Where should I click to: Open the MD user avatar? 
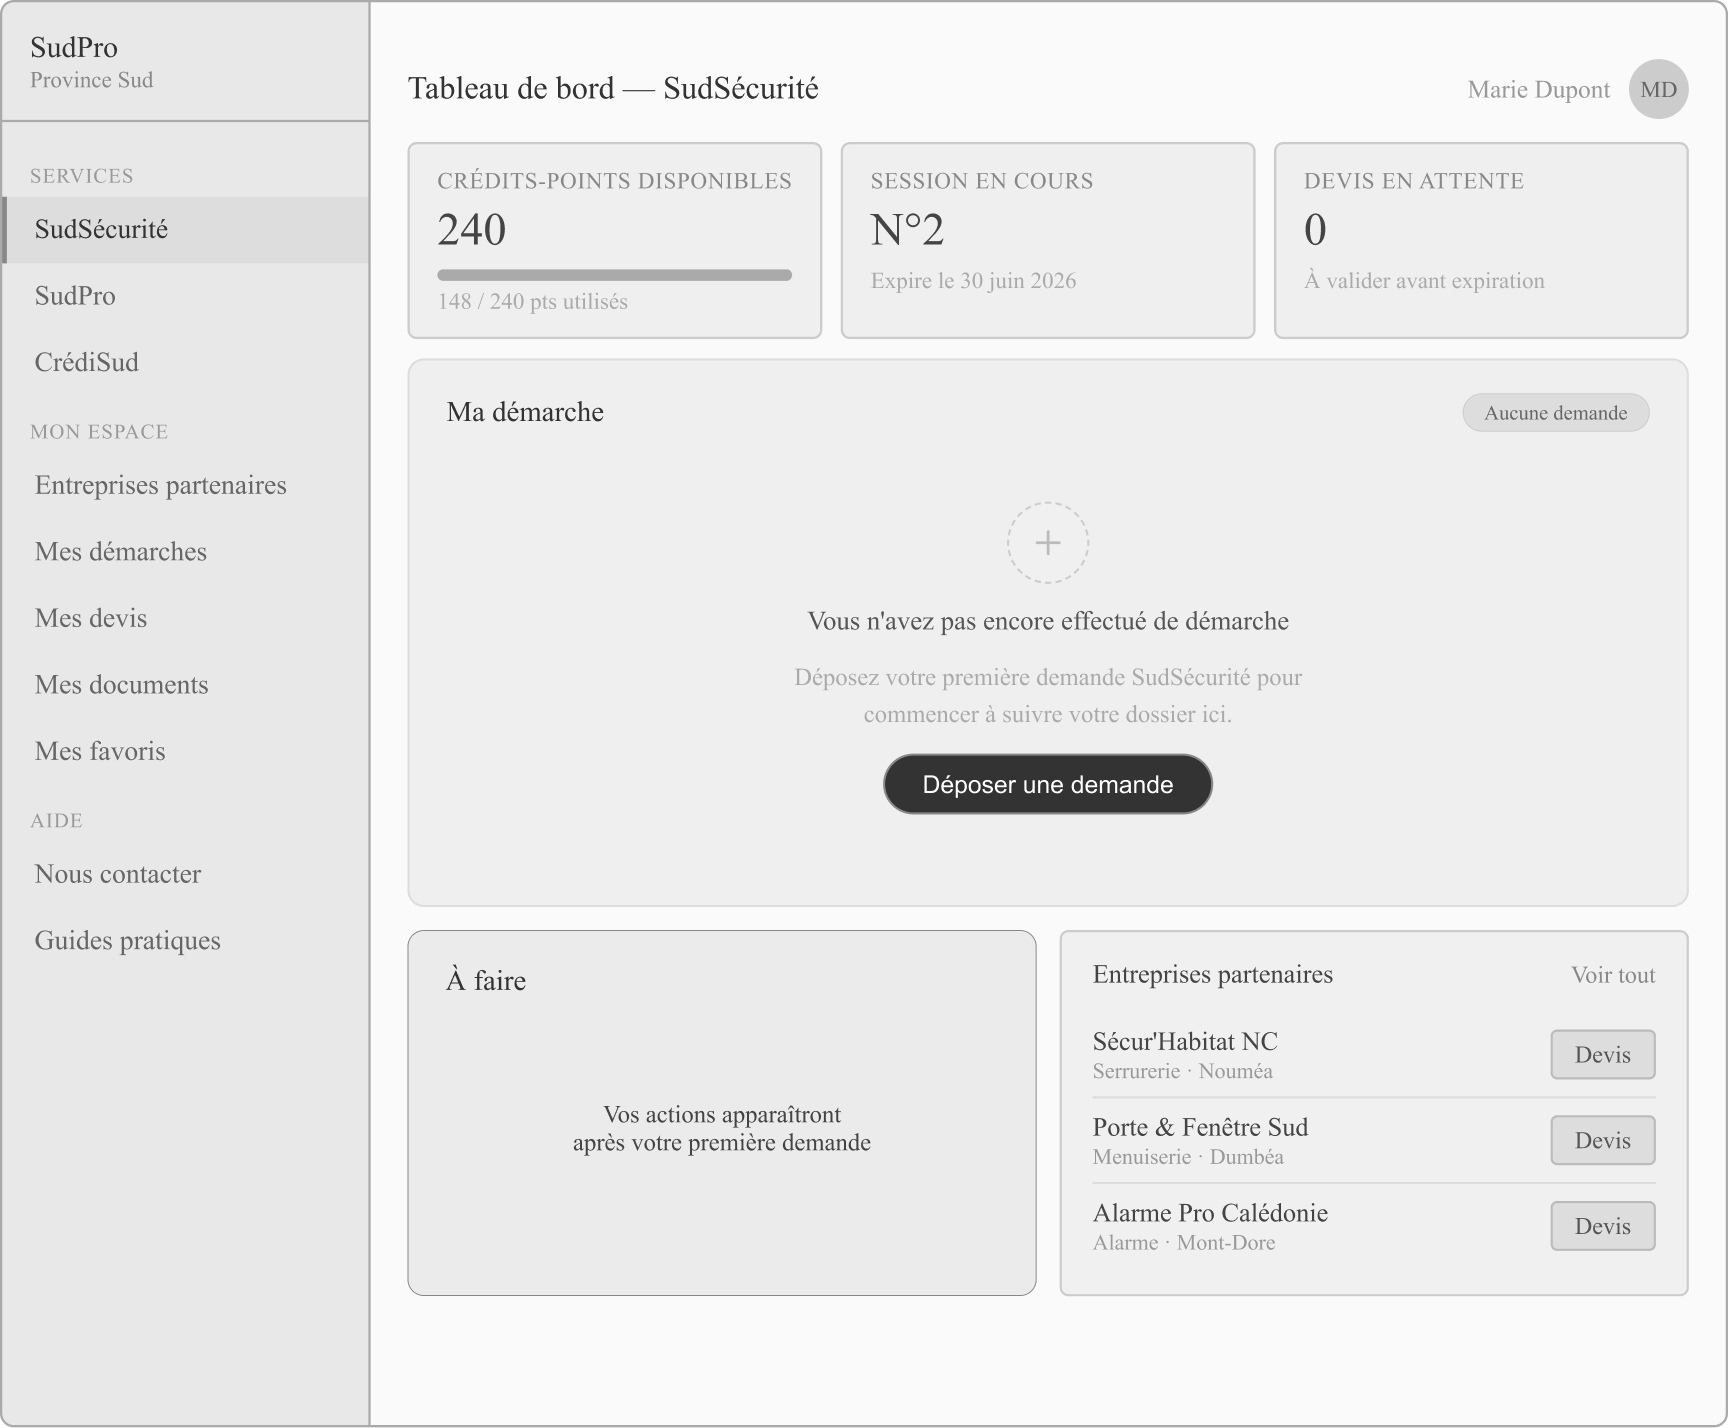pyautogui.click(x=1658, y=89)
